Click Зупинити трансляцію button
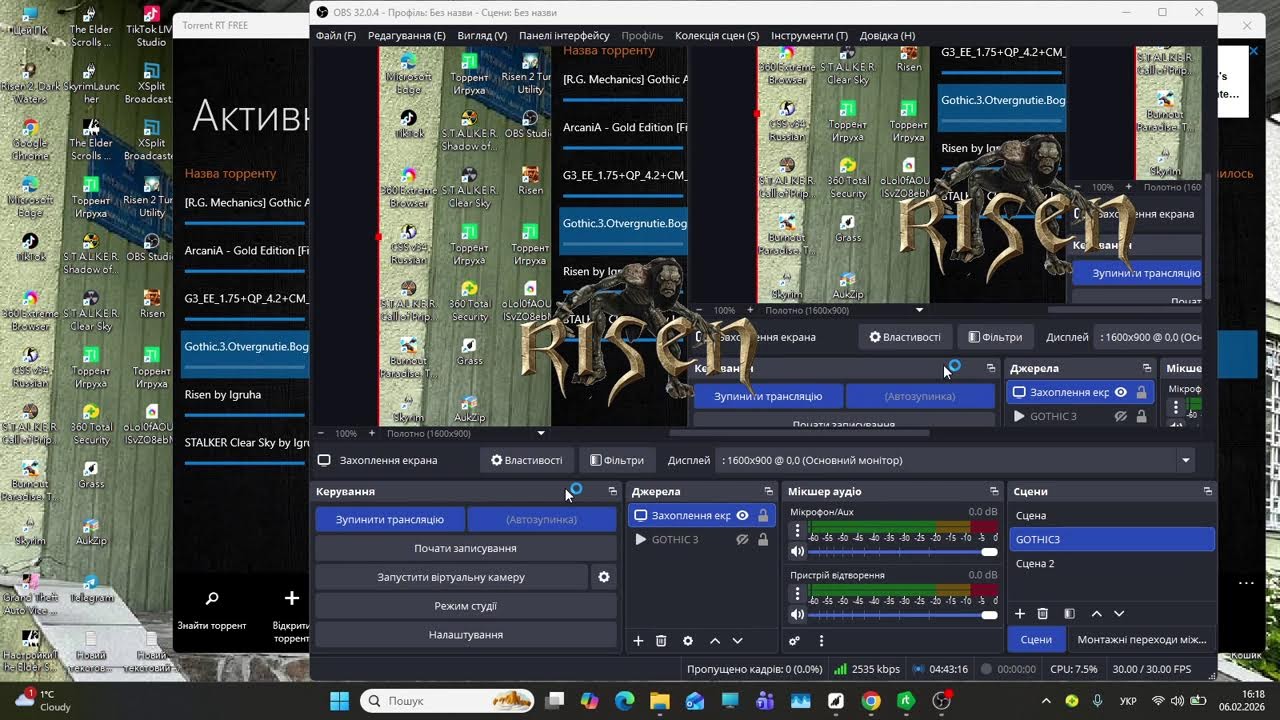The height and width of the screenshot is (720, 1280). tap(390, 520)
